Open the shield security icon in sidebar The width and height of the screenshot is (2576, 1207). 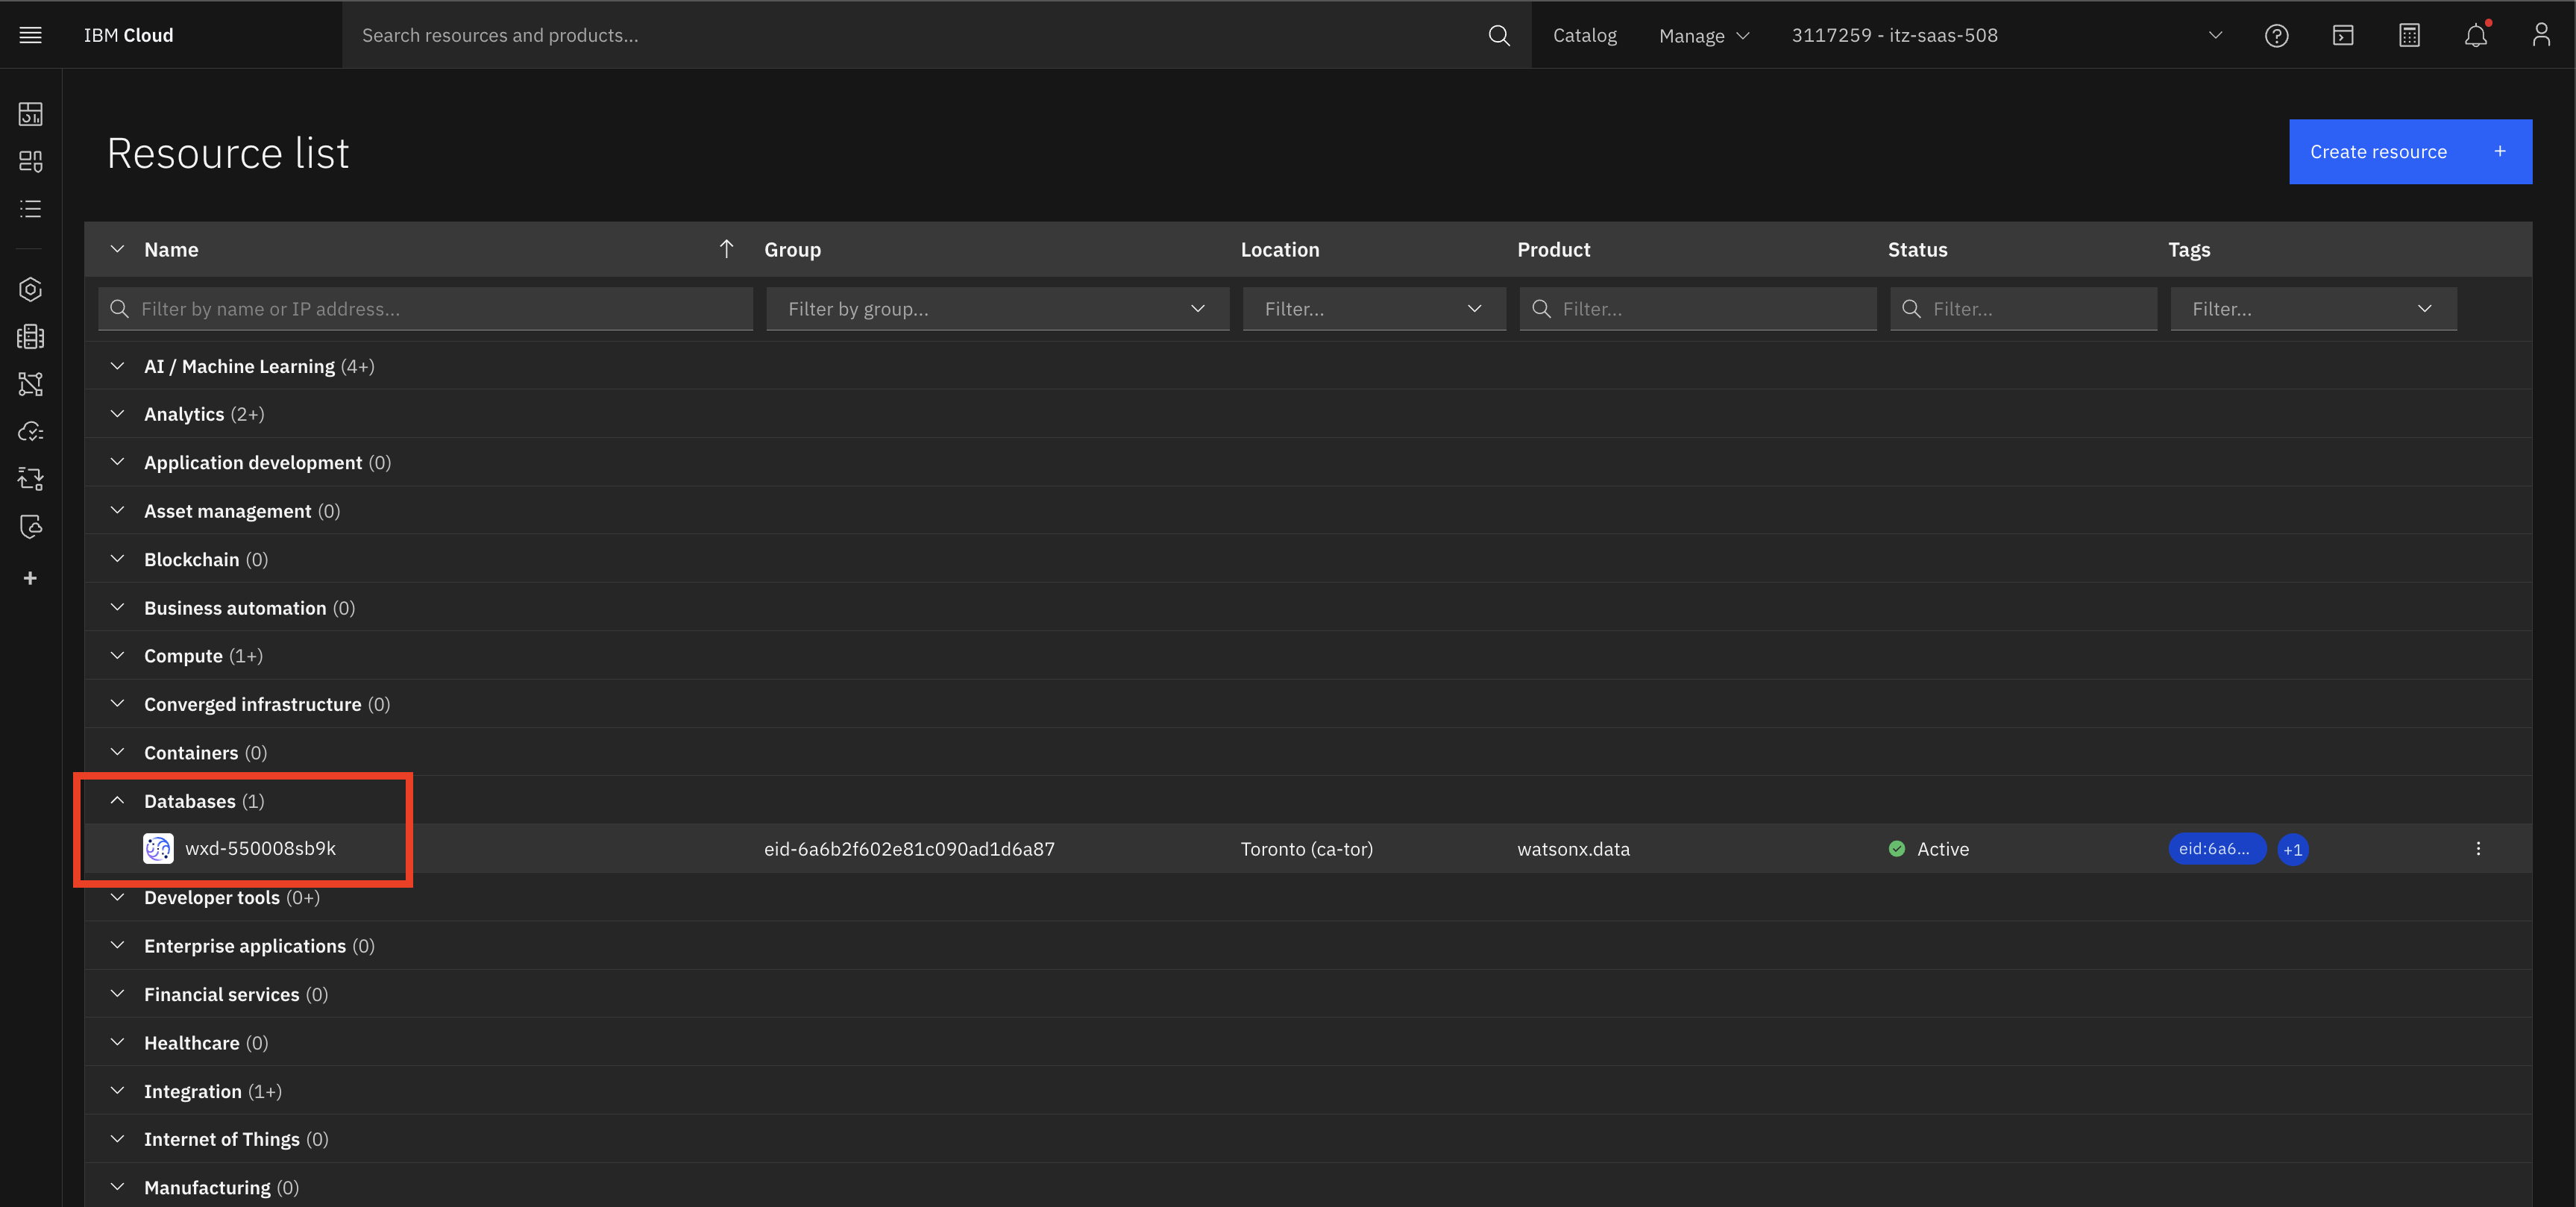pyautogui.click(x=30, y=526)
